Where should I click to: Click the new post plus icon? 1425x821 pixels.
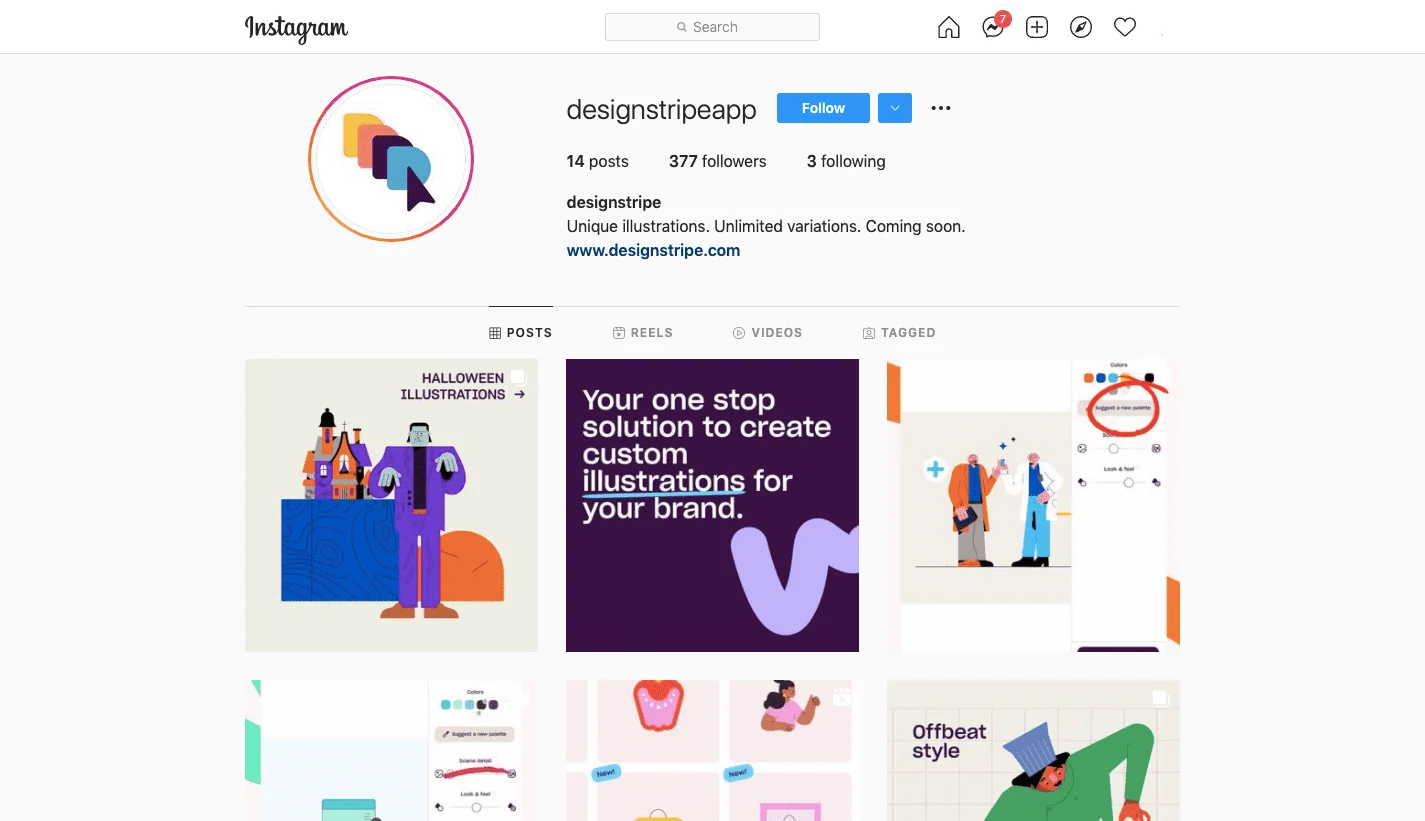tap(1037, 28)
